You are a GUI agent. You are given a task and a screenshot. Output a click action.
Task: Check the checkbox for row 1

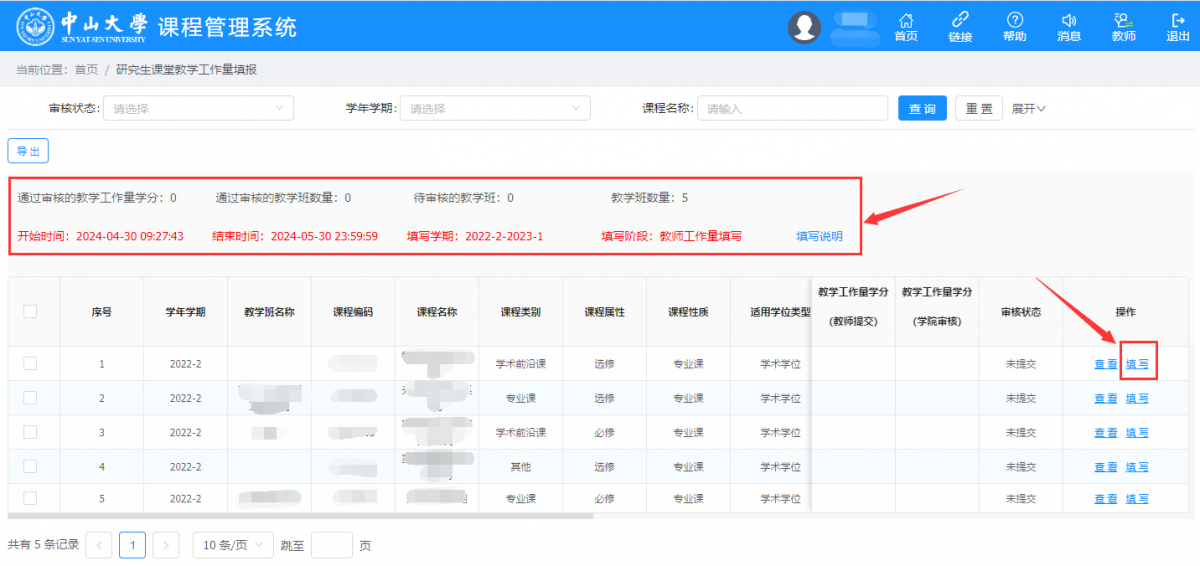[x=30, y=364]
